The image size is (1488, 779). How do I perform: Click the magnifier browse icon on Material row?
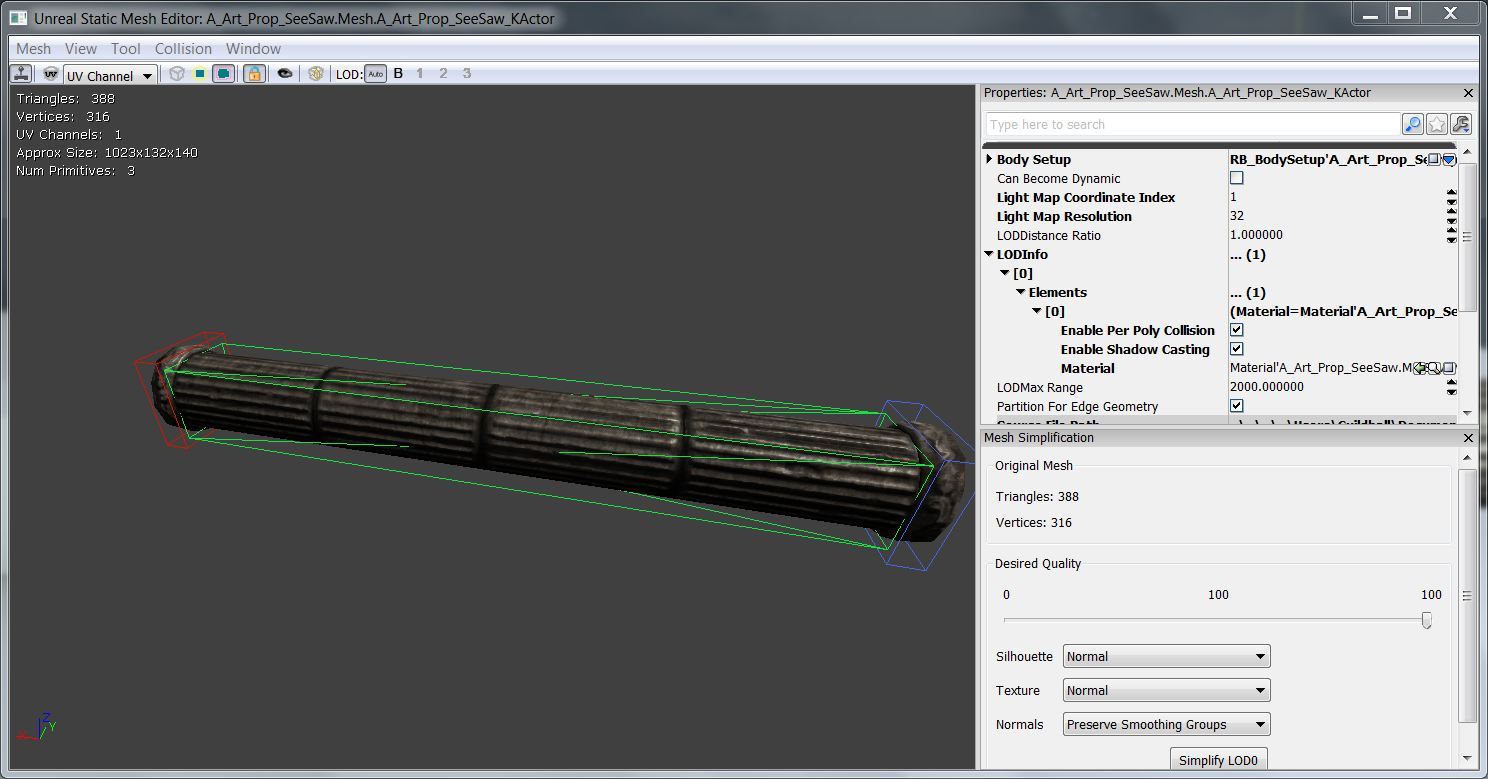click(x=1434, y=369)
